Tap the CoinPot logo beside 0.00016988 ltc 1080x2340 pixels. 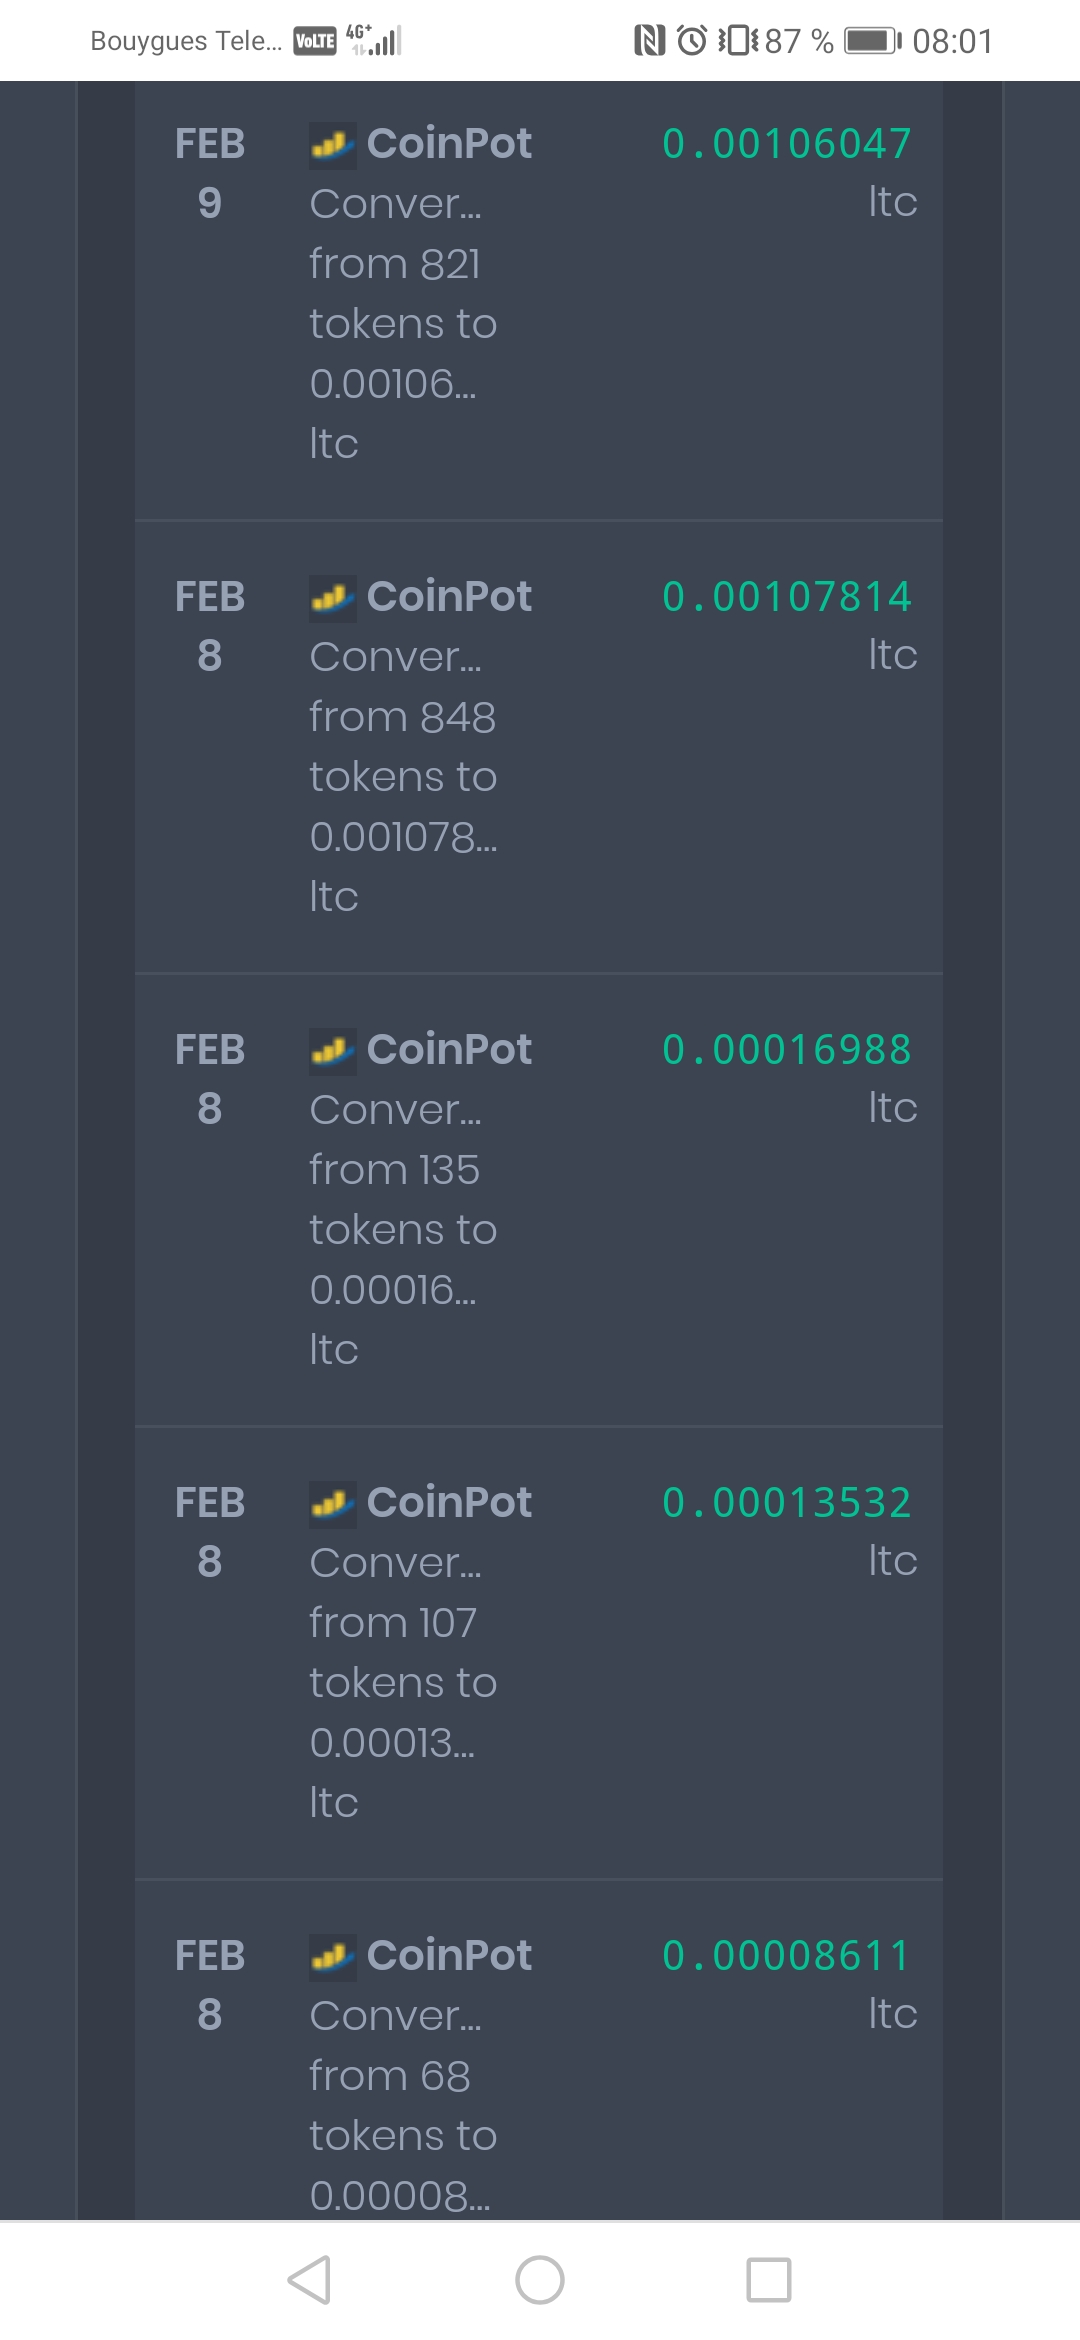(332, 1051)
